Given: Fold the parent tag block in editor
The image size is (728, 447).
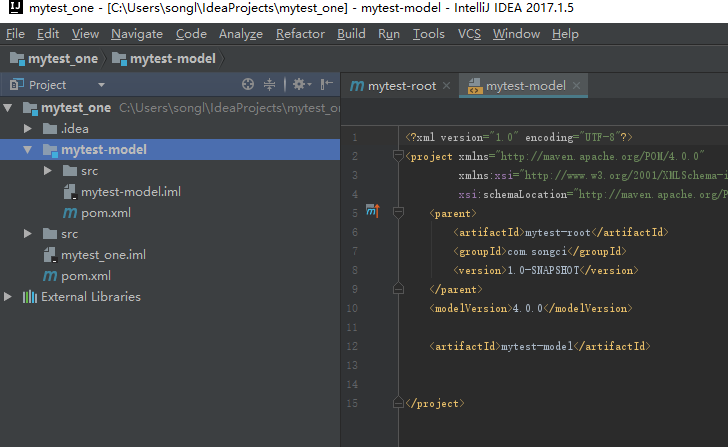Looking at the screenshot, I should 397,212.
